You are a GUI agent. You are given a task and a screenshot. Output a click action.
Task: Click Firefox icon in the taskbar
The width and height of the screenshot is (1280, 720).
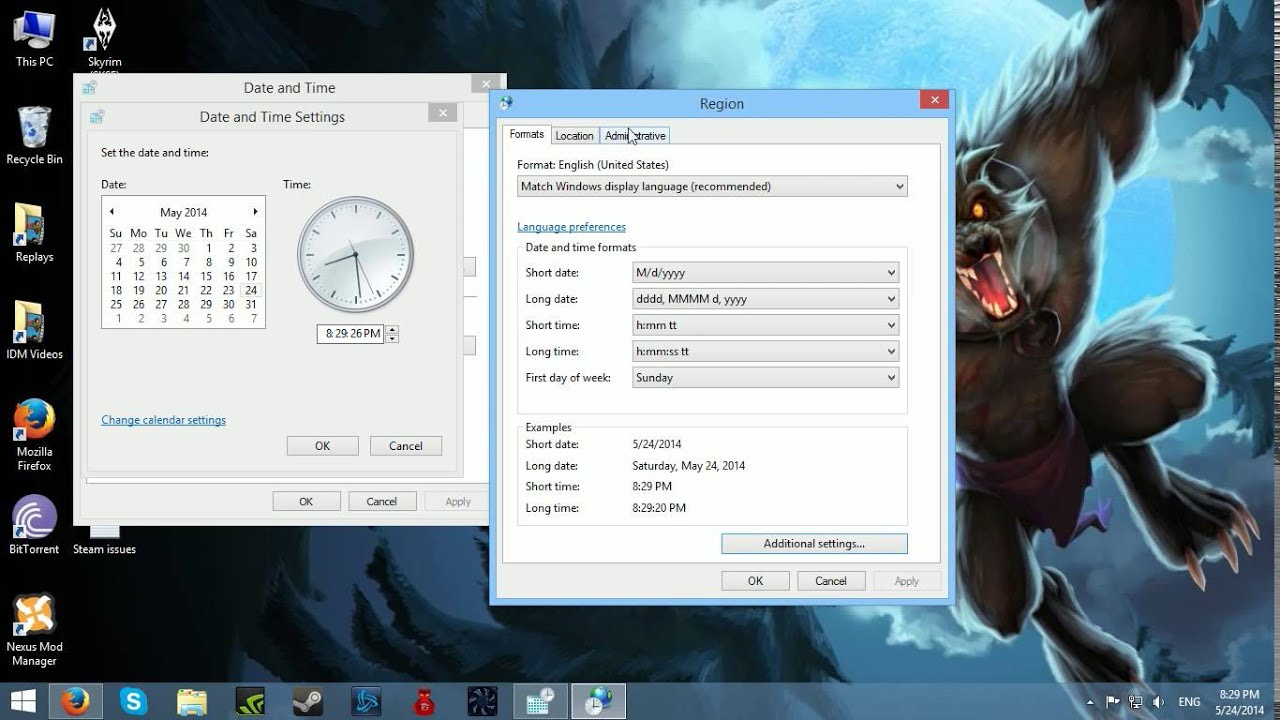click(x=74, y=702)
